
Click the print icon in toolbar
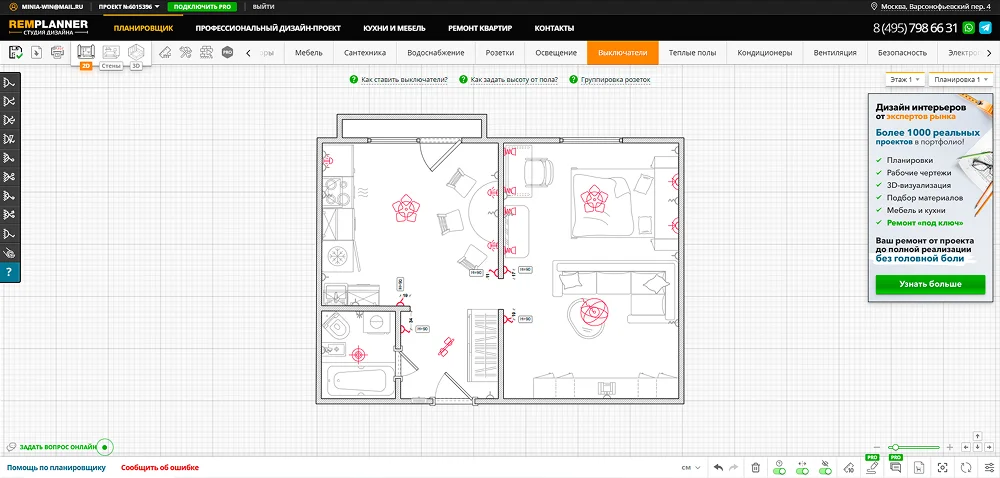tap(58, 52)
